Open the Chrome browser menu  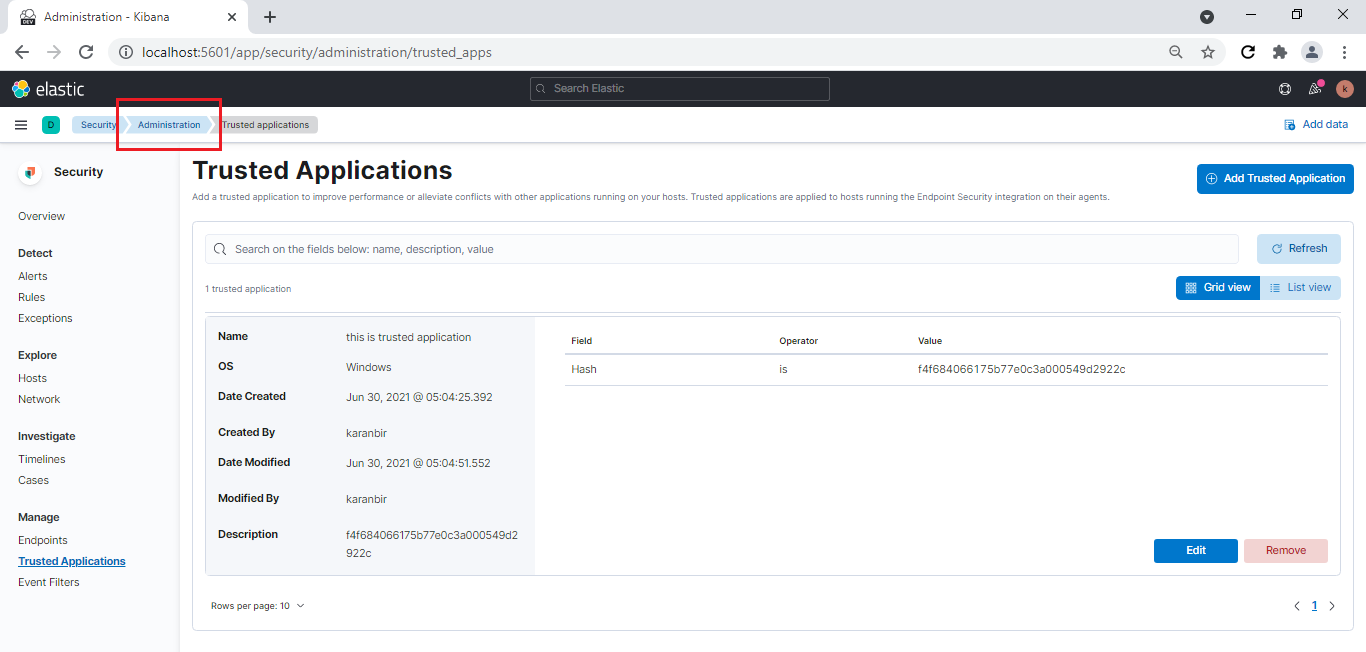[1344, 51]
